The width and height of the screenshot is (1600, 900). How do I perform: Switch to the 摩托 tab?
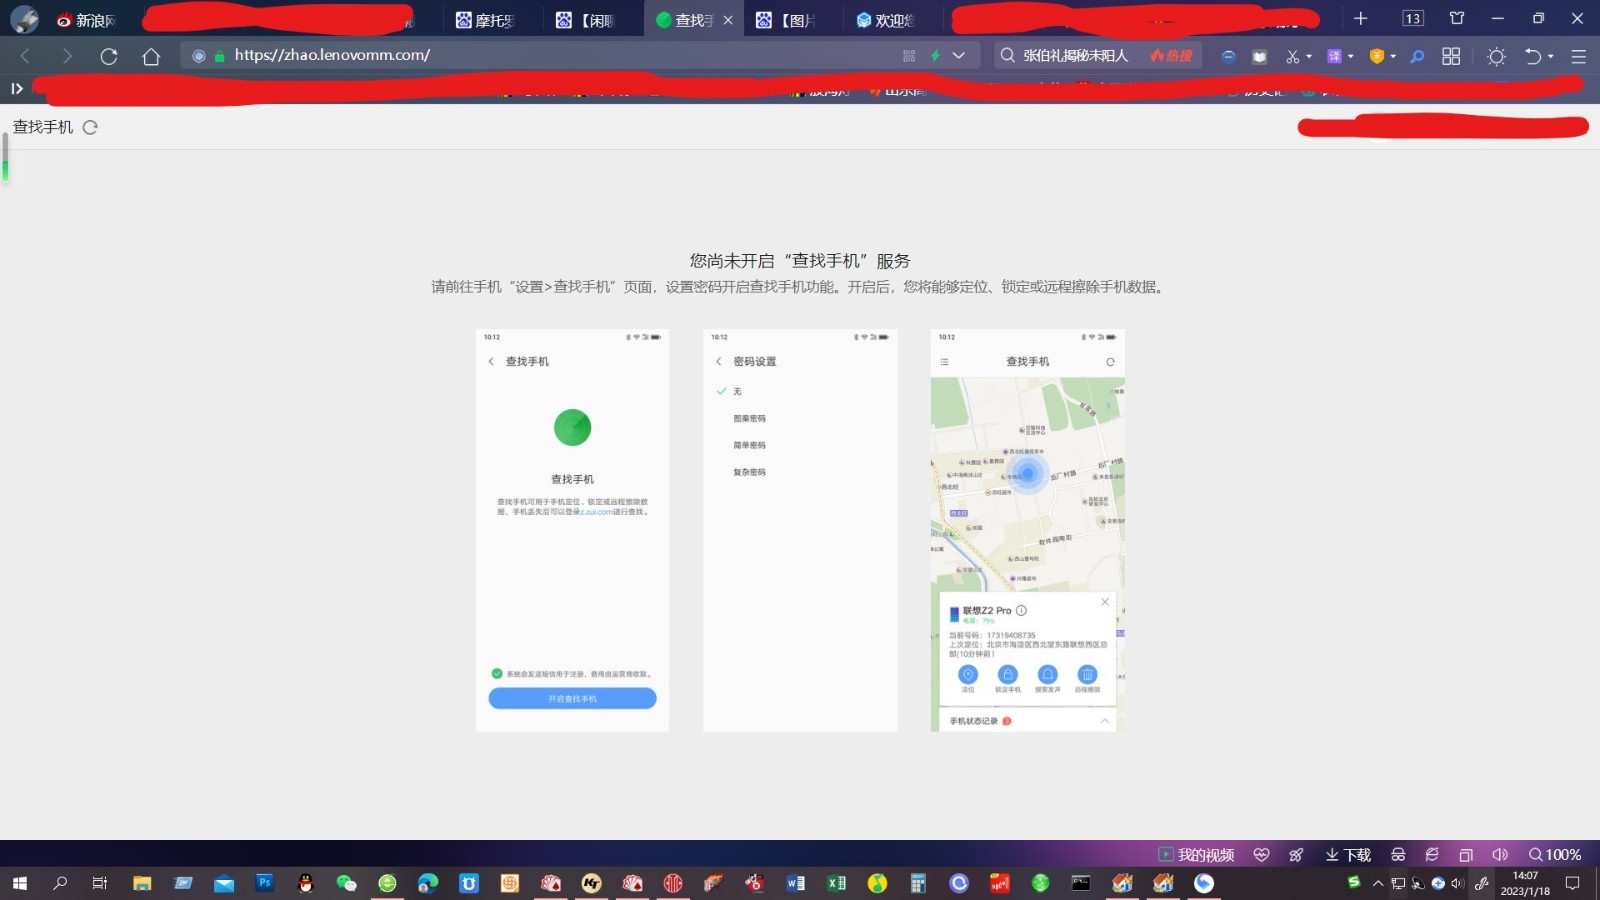pos(485,20)
